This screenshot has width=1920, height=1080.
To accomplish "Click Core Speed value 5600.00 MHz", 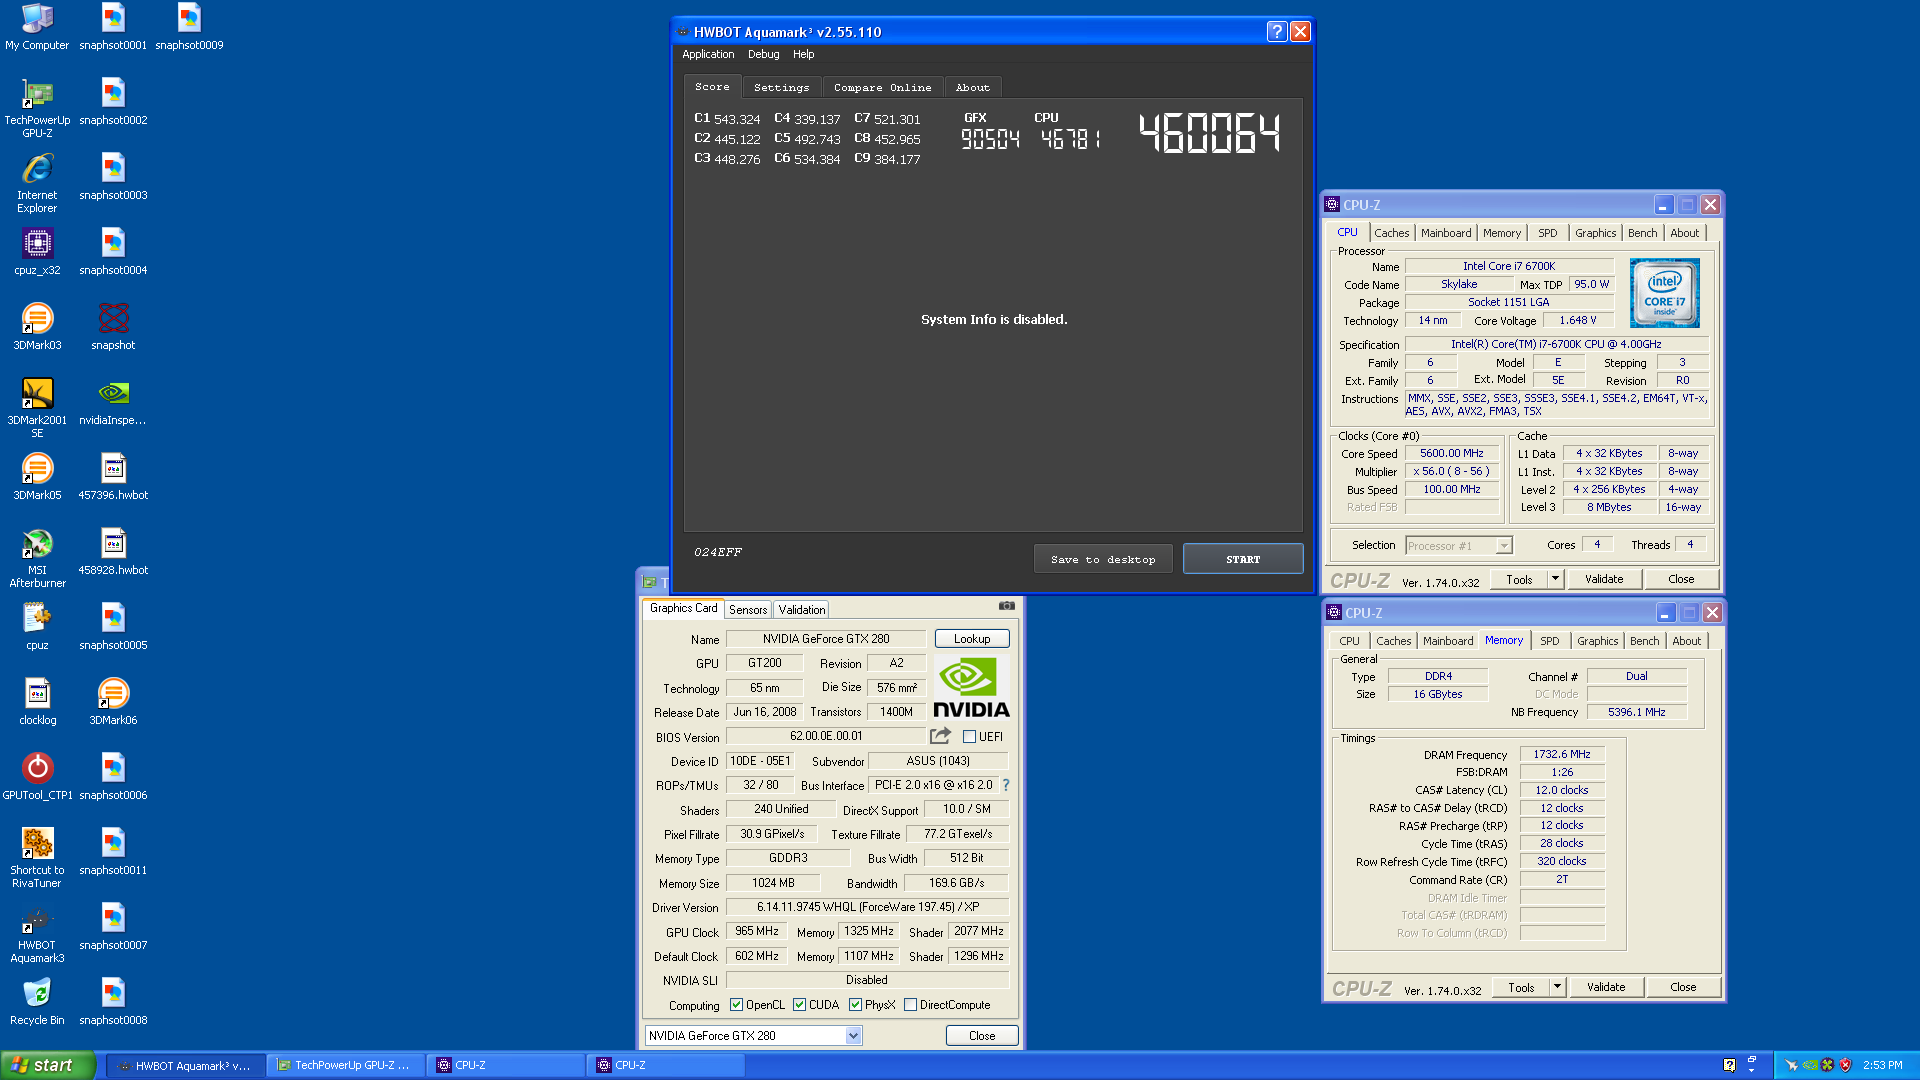I will tap(1452, 454).
